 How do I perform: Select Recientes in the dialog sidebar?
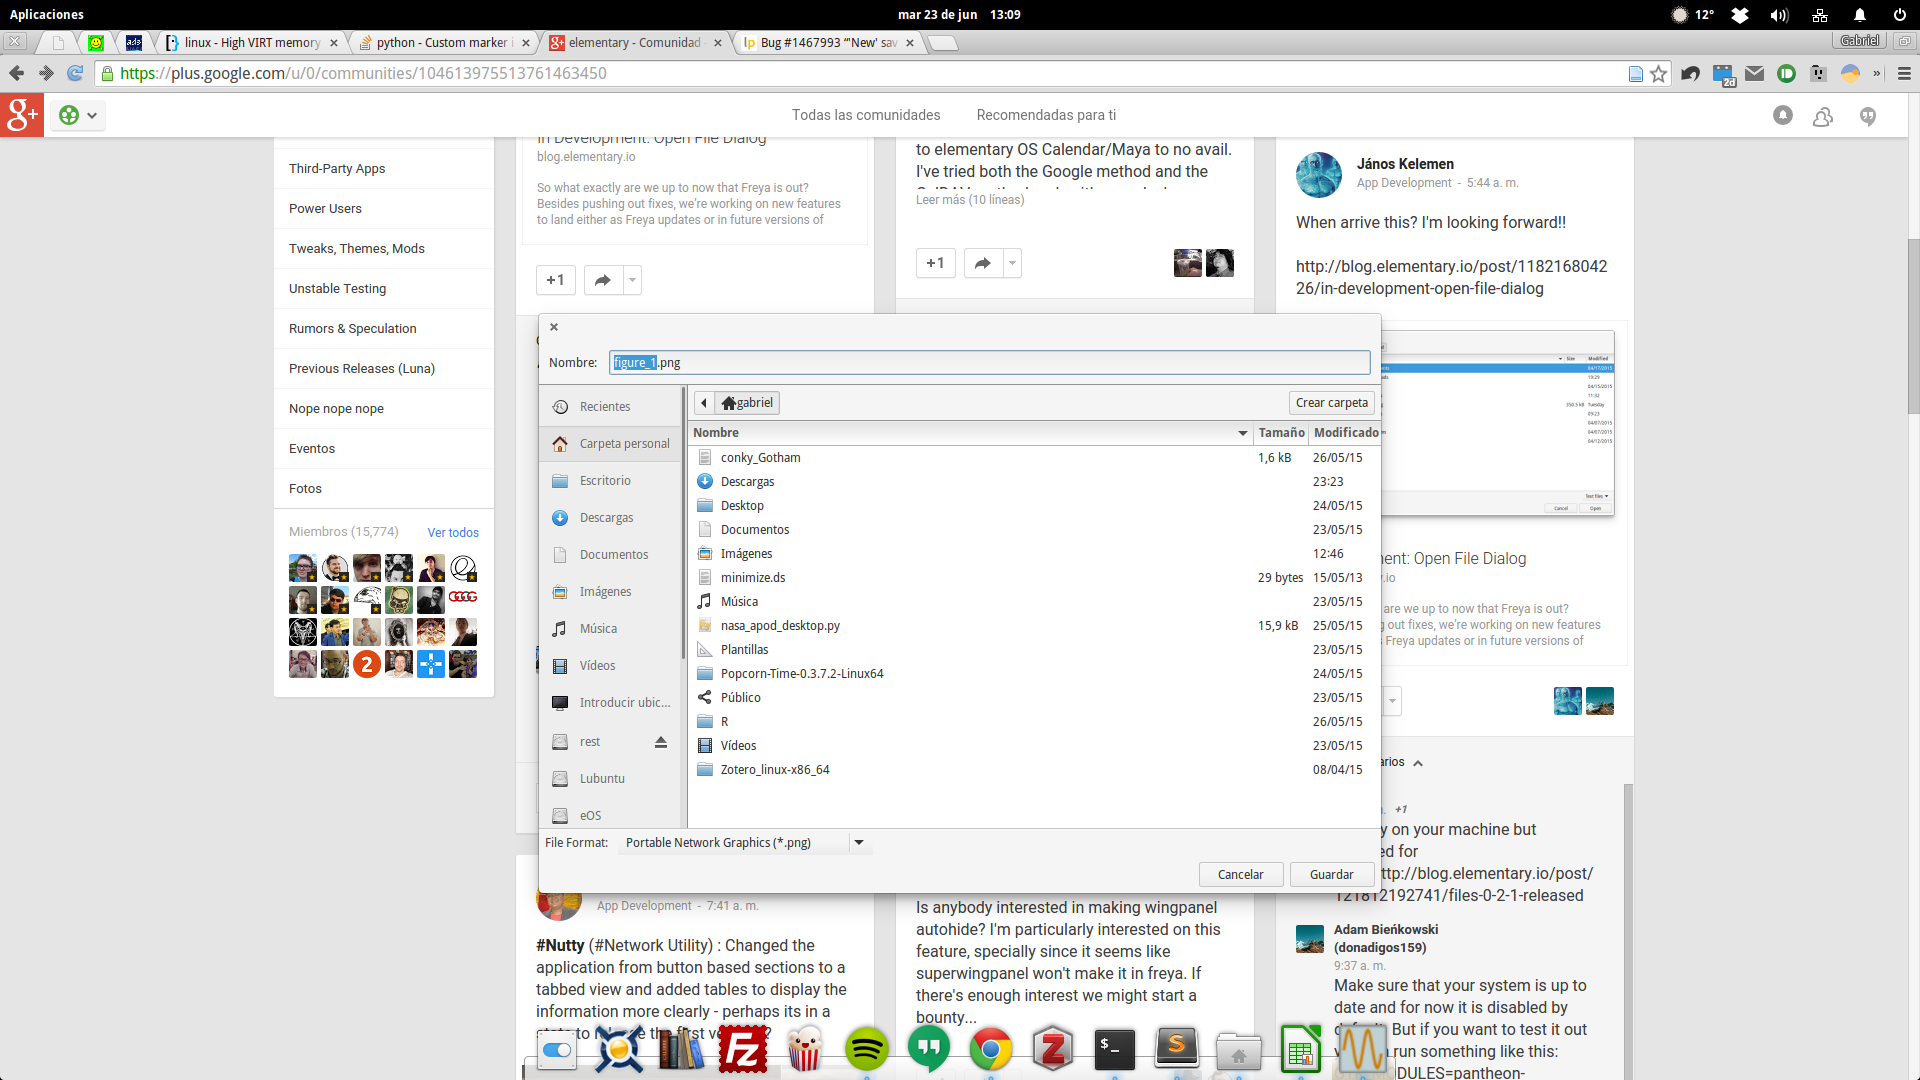(x=612, y=407)
